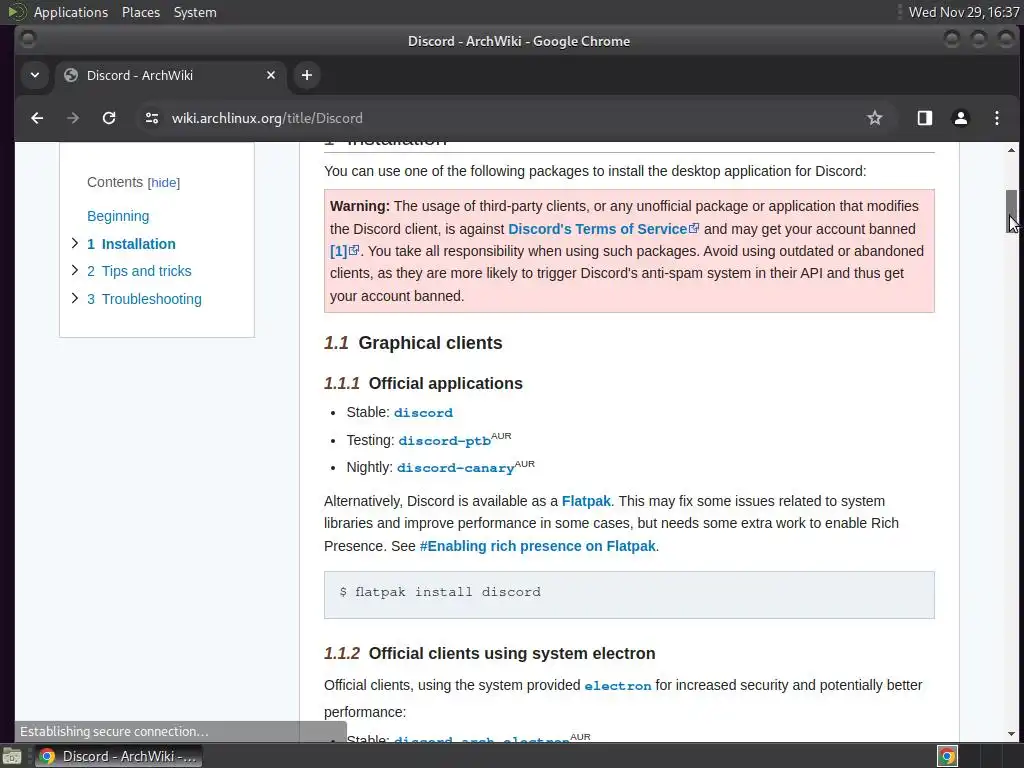Click the external link icon after [1]

coord(354,250)
